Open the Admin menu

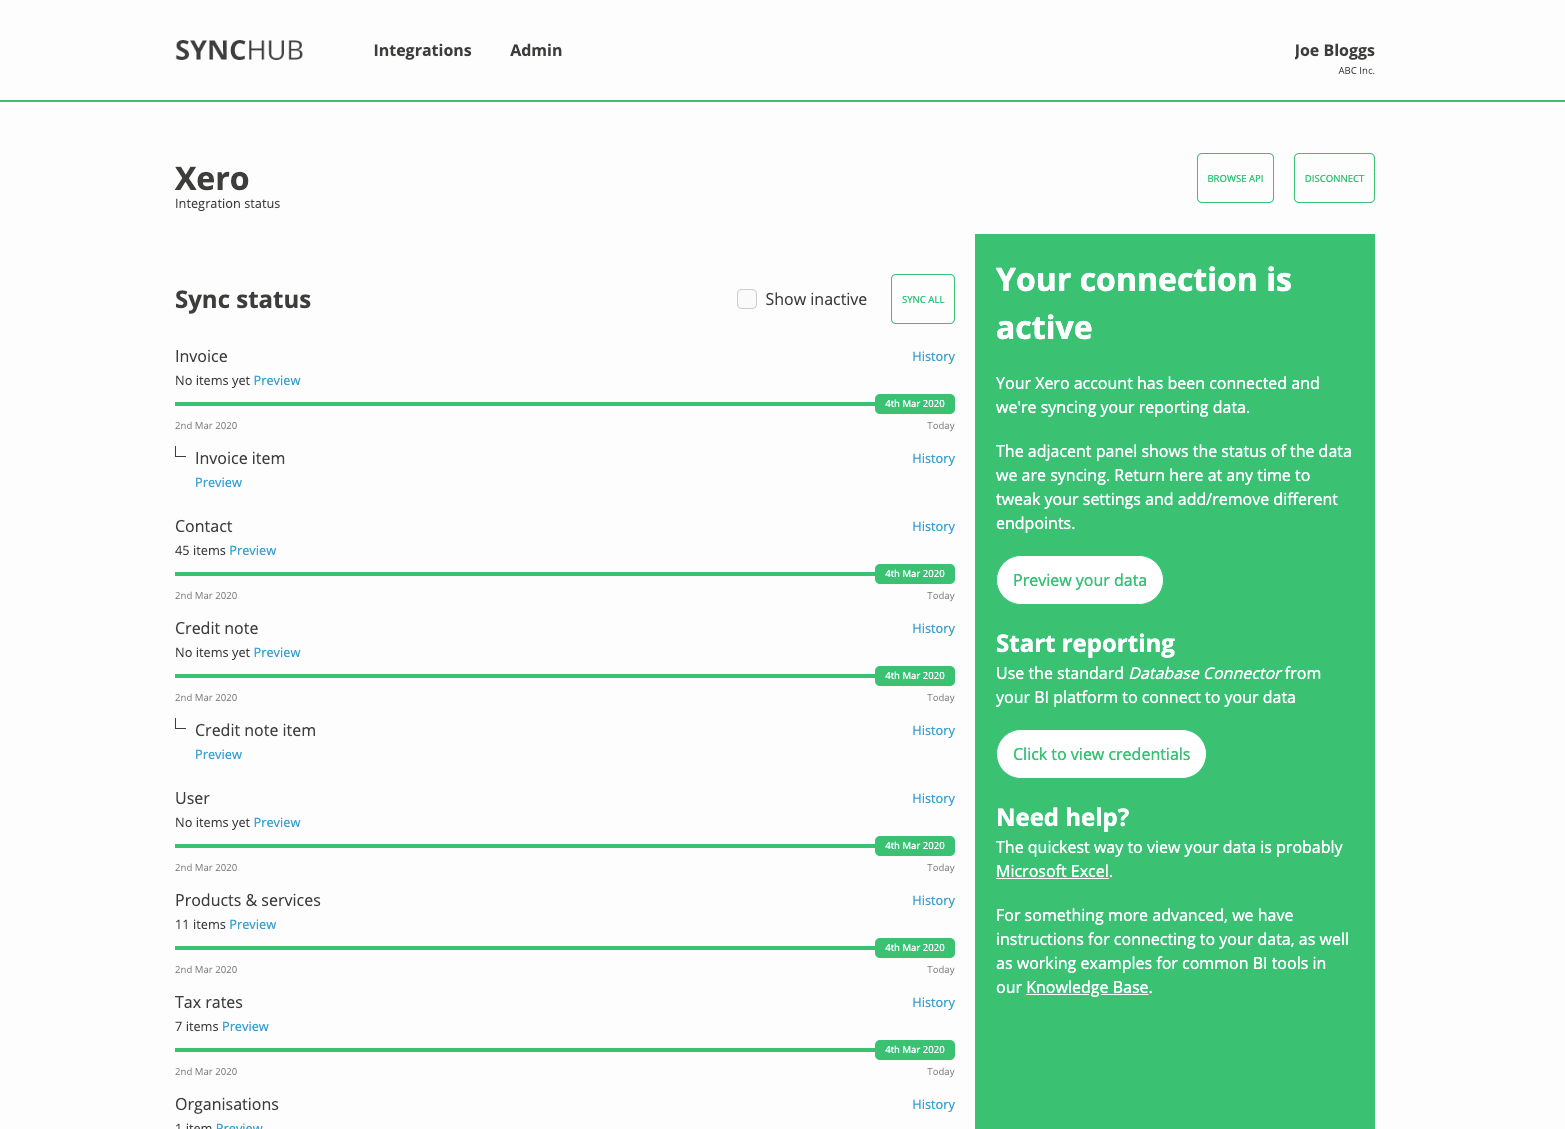pyautogui.click(x=536, y=50)
